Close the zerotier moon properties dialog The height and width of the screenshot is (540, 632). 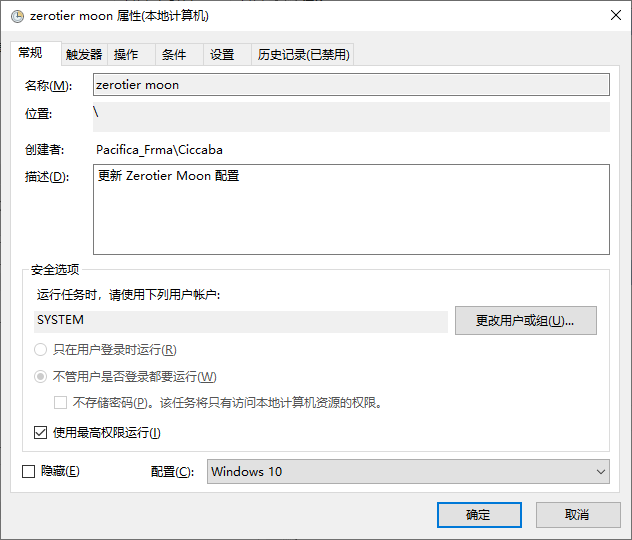[615, 16]
